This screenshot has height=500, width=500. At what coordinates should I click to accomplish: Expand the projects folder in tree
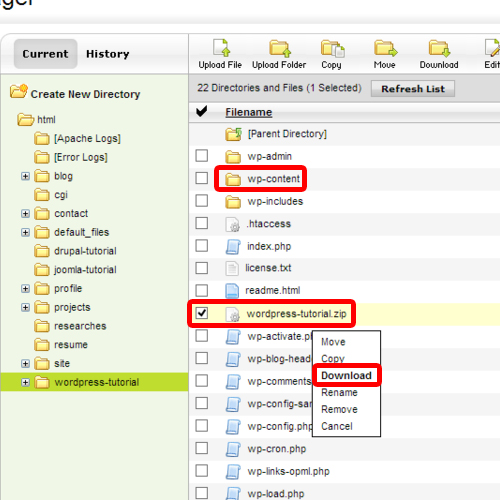pos(25,307)
